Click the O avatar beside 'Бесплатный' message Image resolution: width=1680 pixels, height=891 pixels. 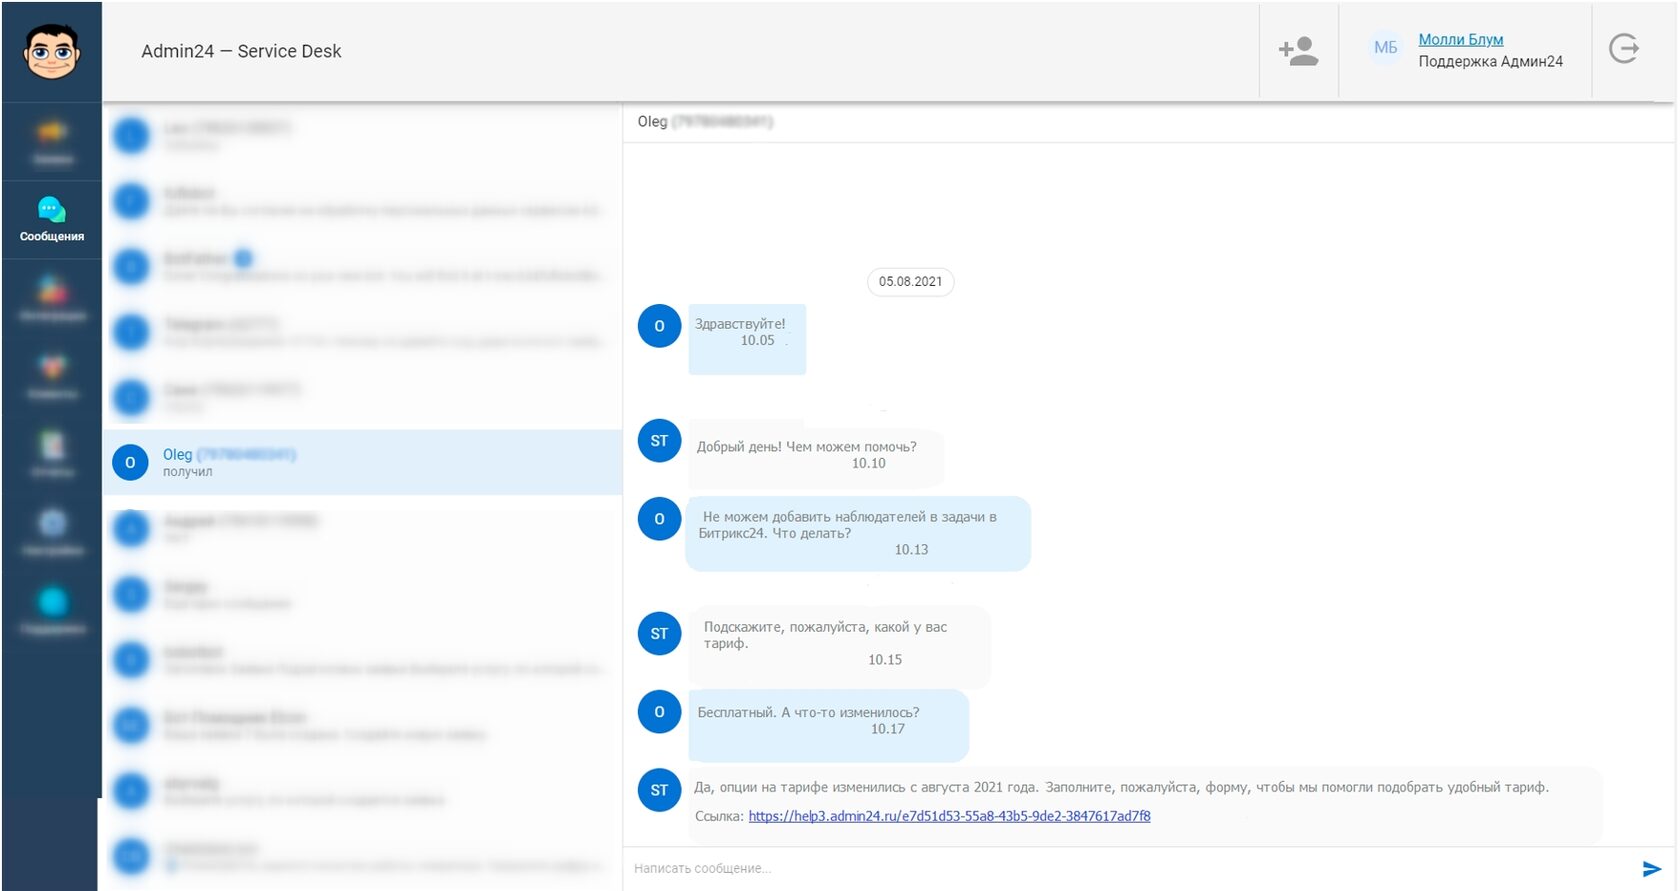[659, 712]
